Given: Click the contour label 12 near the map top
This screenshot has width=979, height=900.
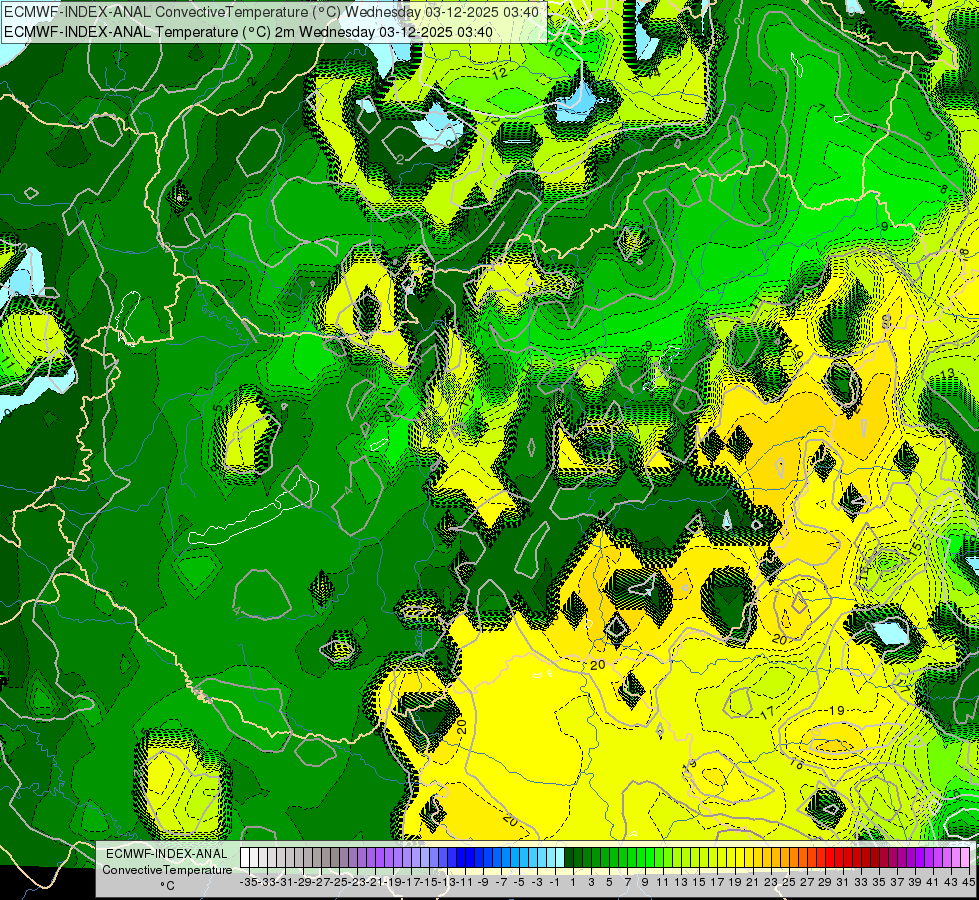Looking at the screenshot, I should click(x=499, y=73).
